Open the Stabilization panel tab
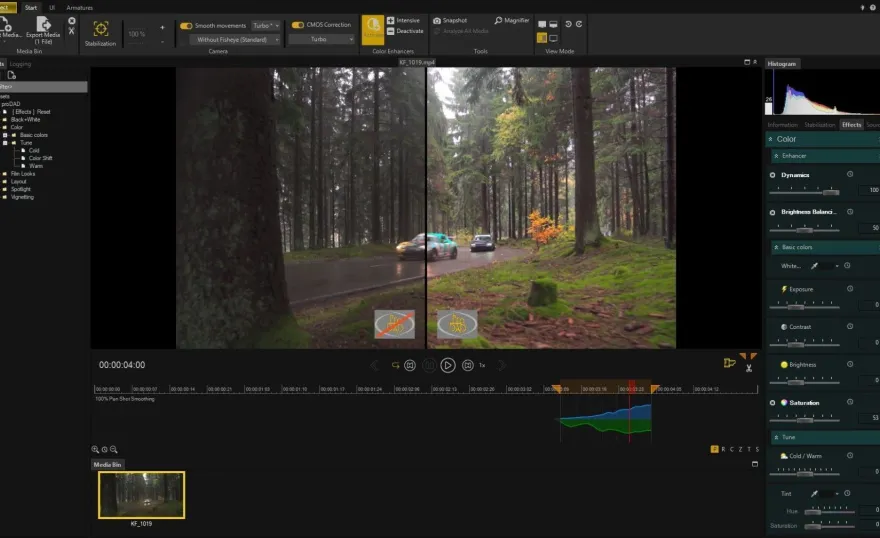 [x=819, y=125]
